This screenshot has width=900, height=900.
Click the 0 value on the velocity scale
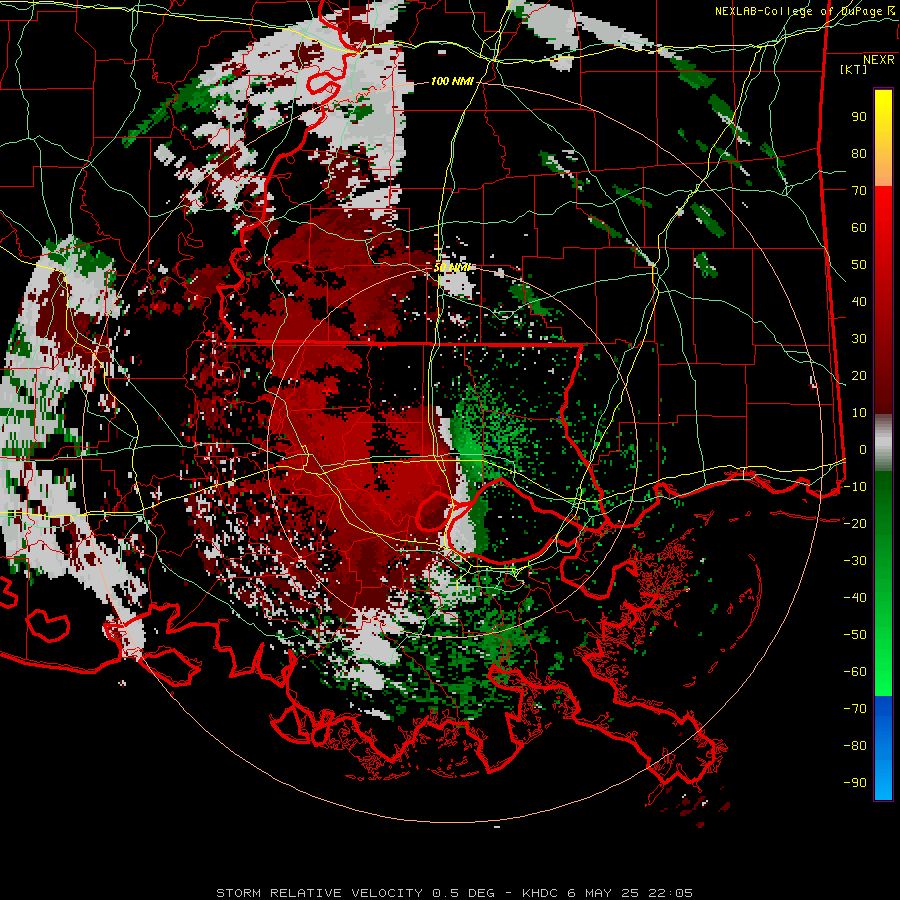point(862,450)
